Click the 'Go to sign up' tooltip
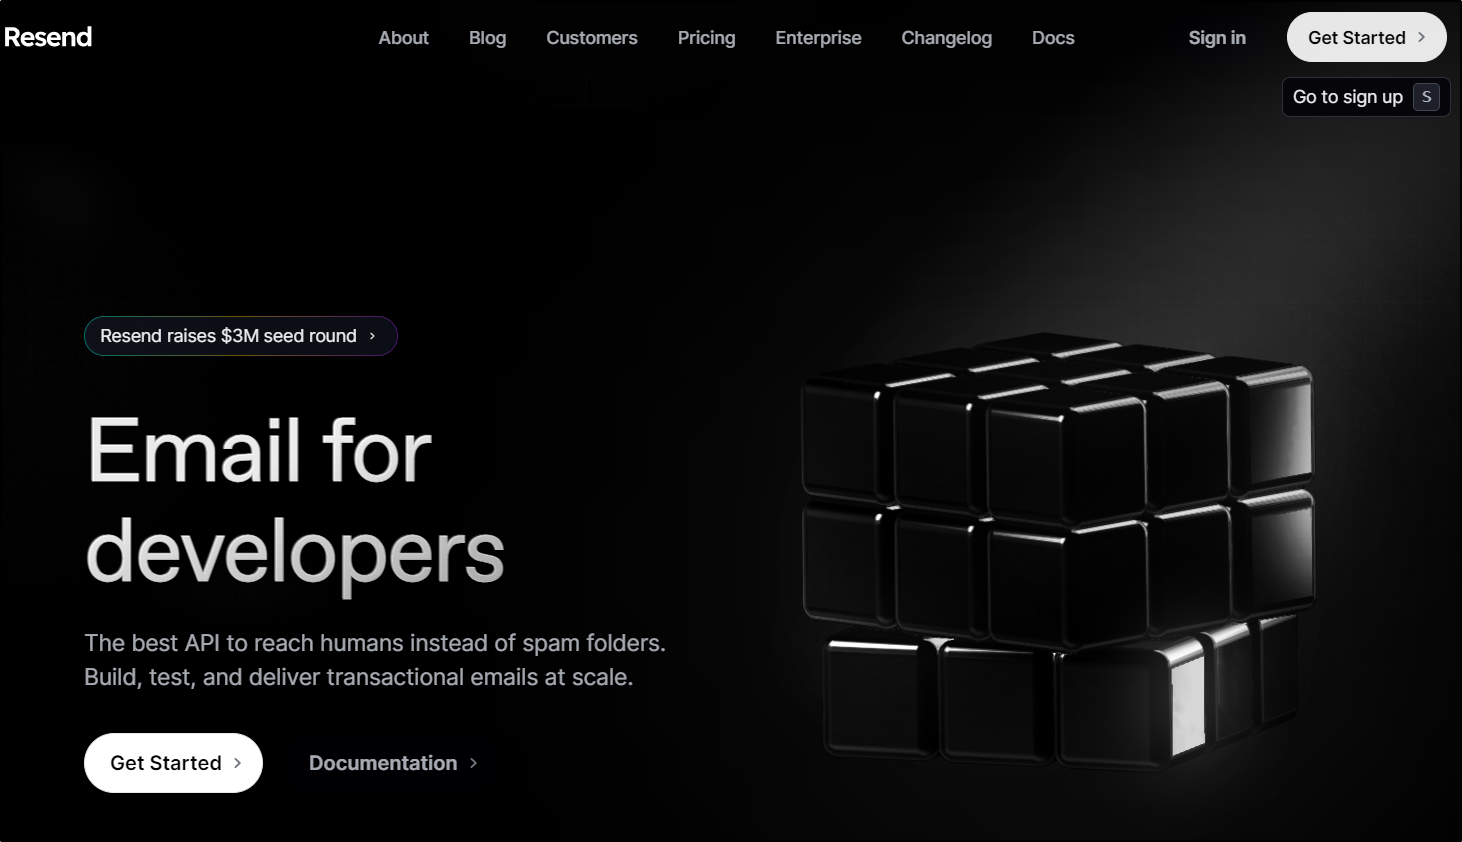Viewport: 1462px width, 842px height. click(1365, 97)
